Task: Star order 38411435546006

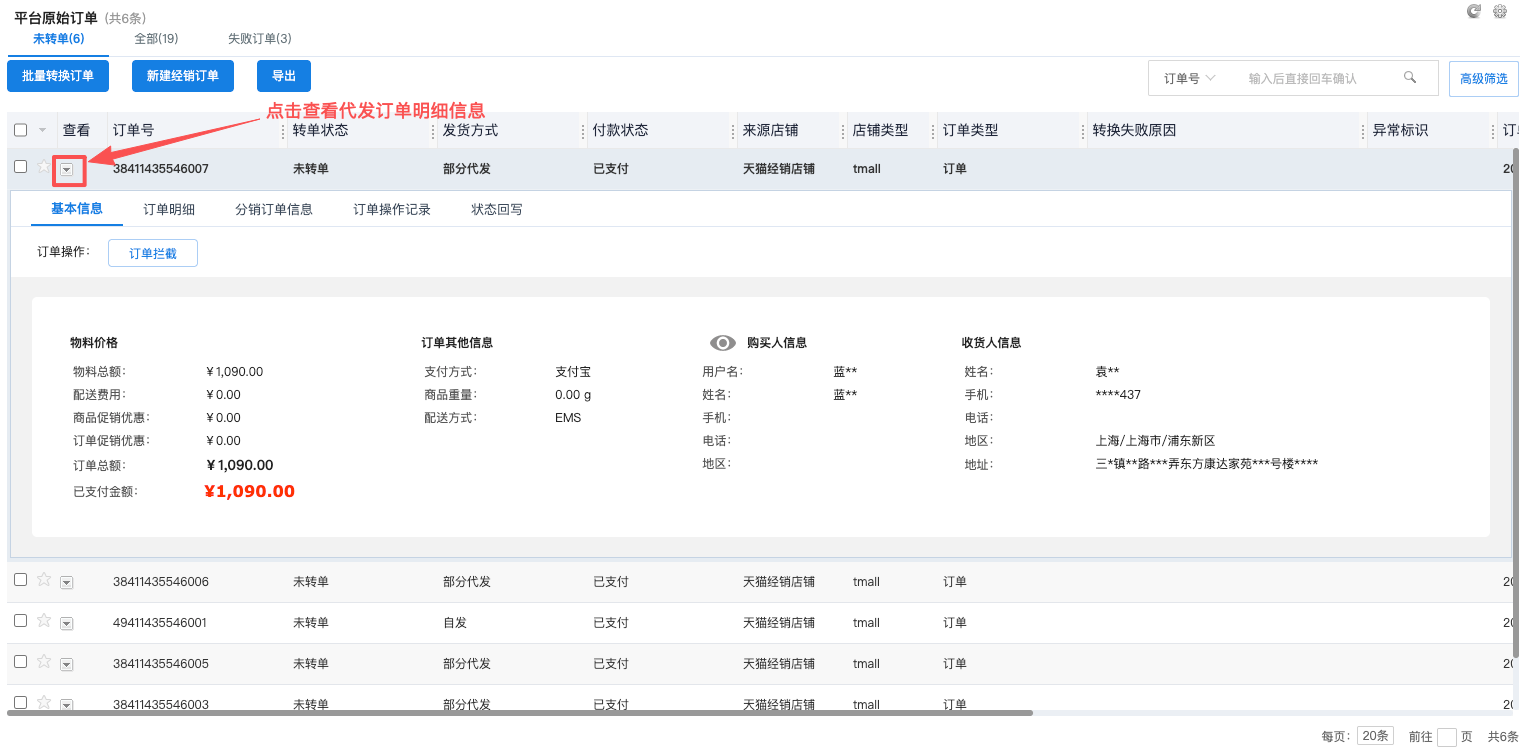Action: tap(44, 579)
